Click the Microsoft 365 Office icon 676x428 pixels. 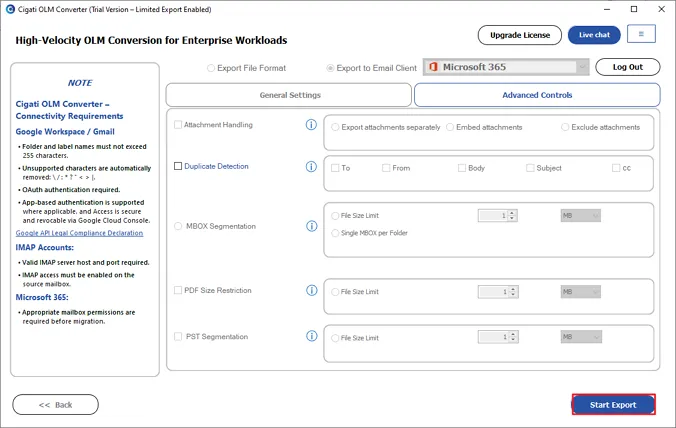[433, 67]
